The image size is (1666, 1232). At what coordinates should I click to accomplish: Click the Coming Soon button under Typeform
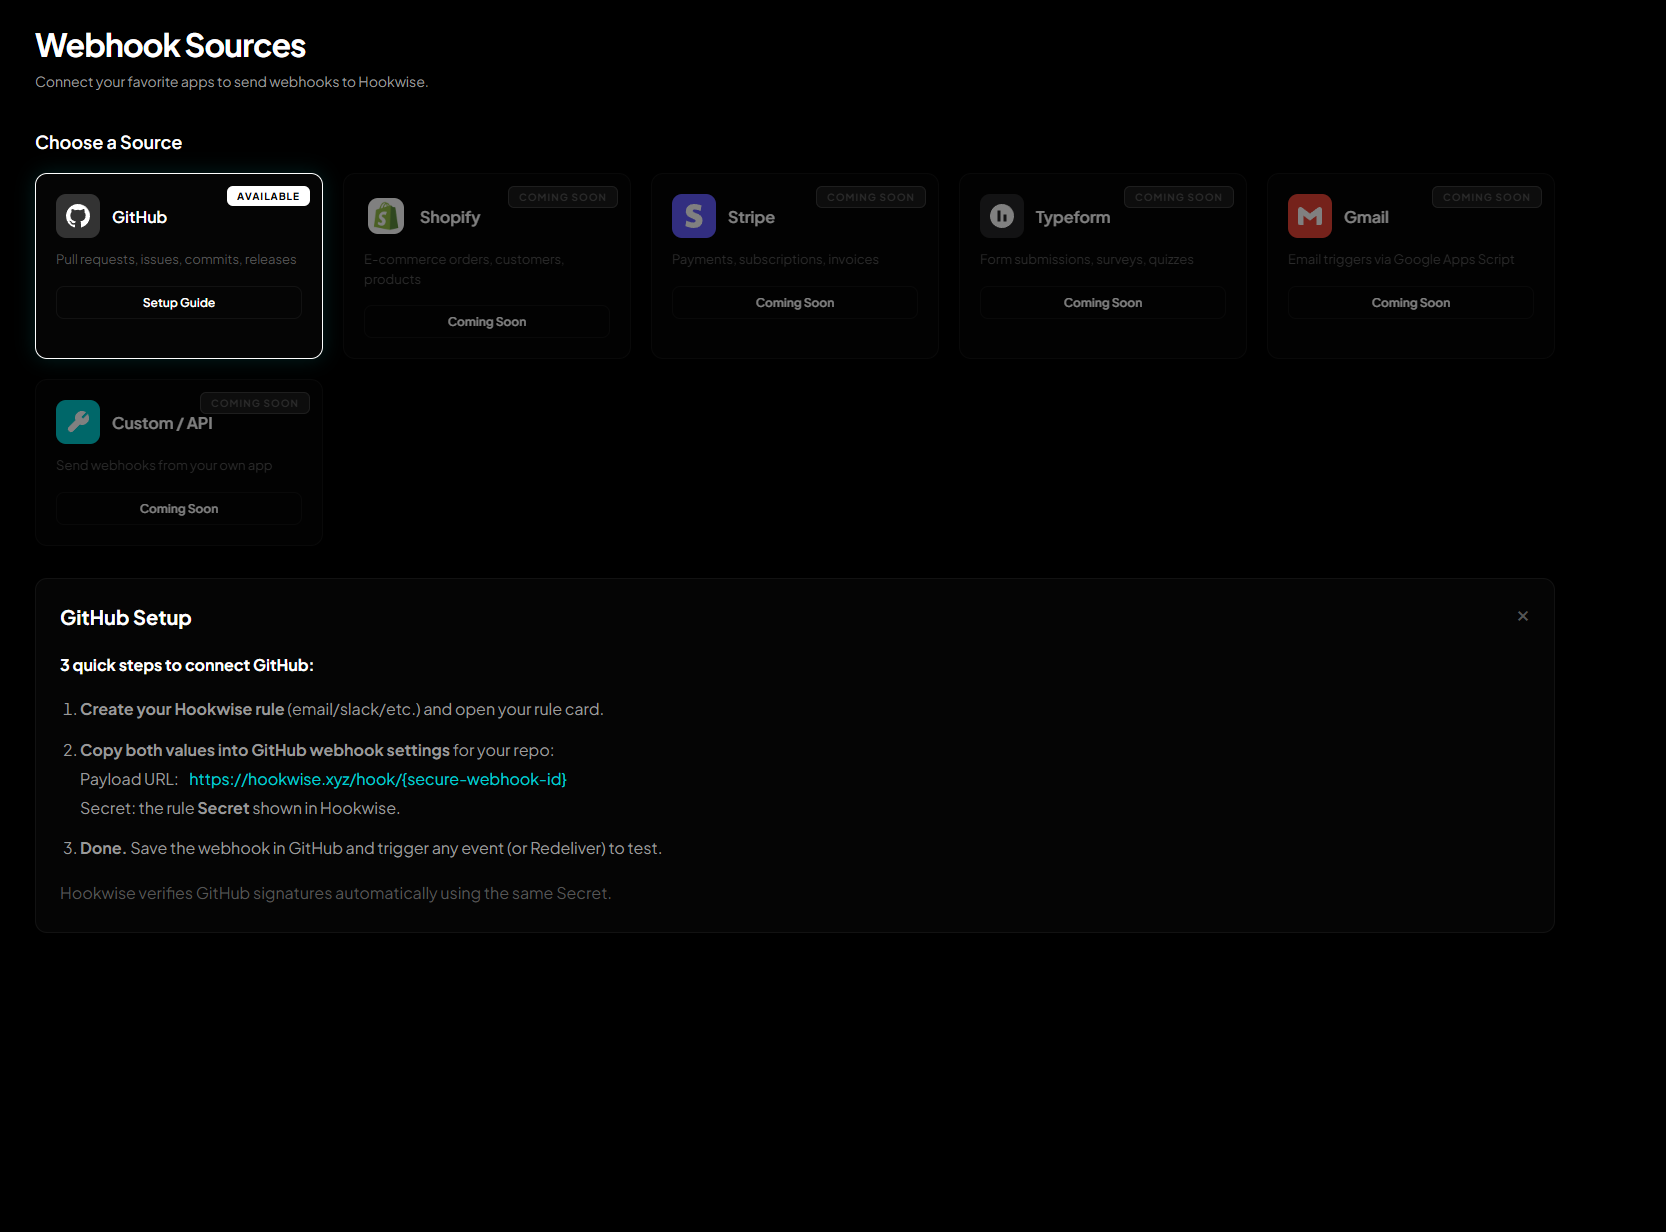pos(1102,302)
